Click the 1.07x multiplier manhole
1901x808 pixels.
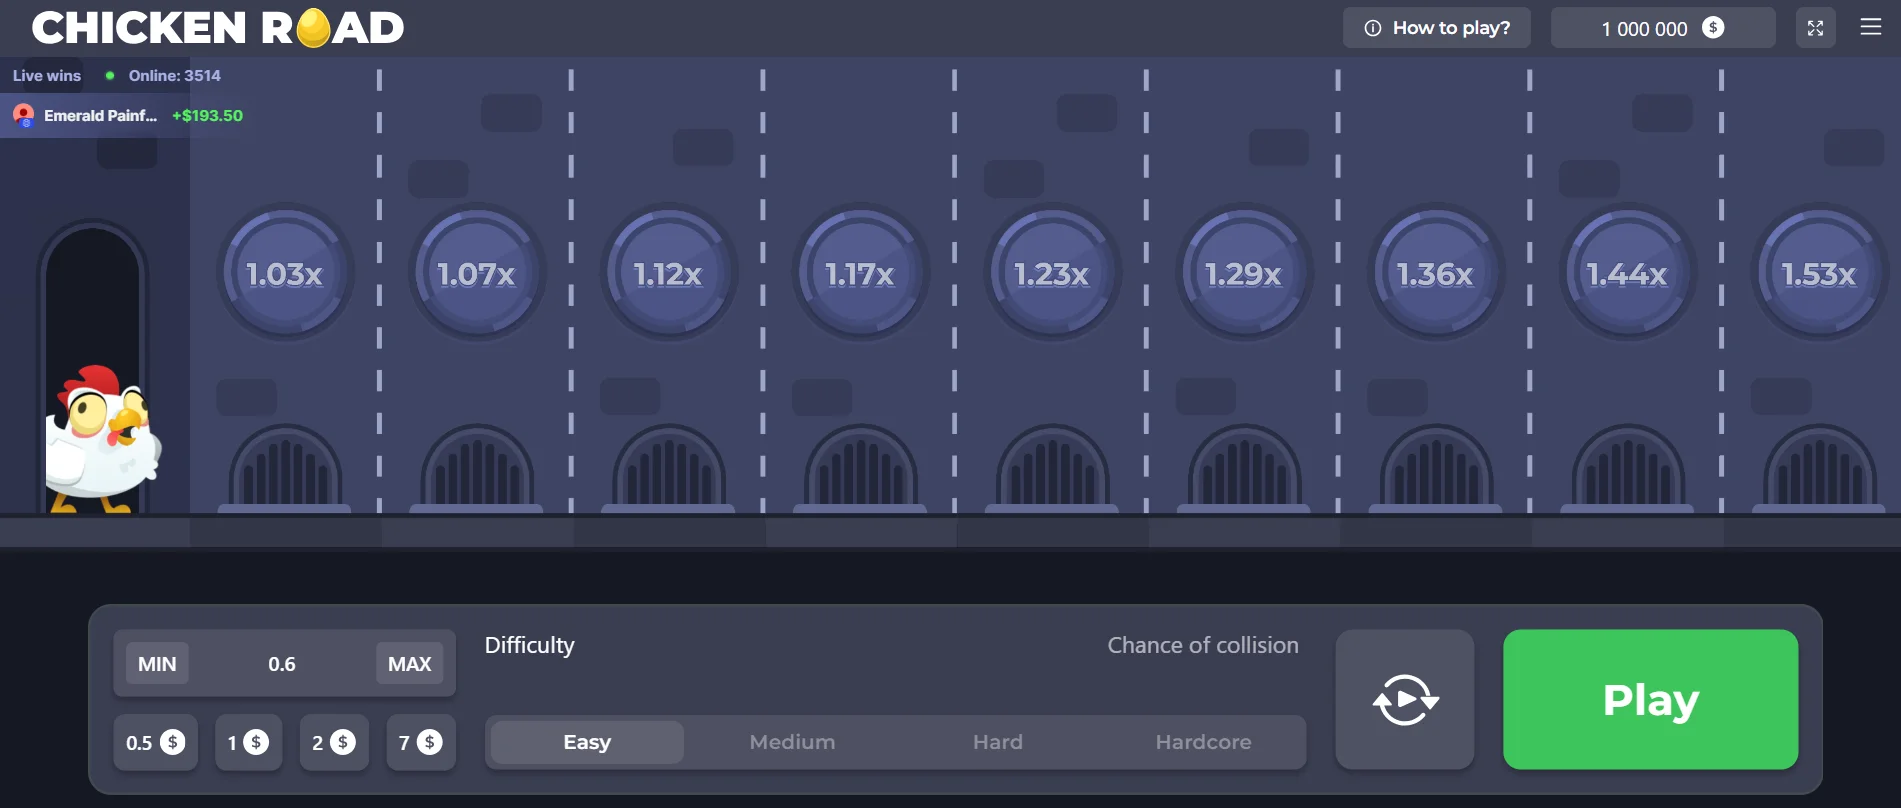tap(477, 273)
